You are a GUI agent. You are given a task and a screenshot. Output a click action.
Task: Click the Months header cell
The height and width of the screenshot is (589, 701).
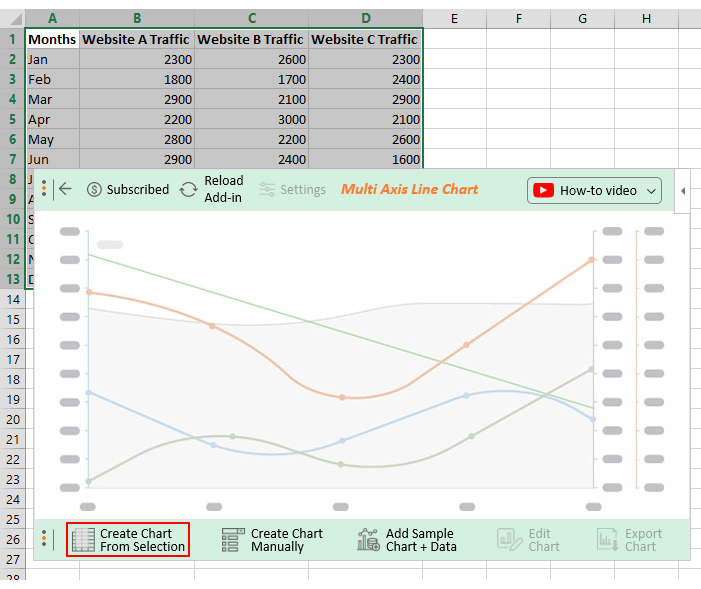52,39
